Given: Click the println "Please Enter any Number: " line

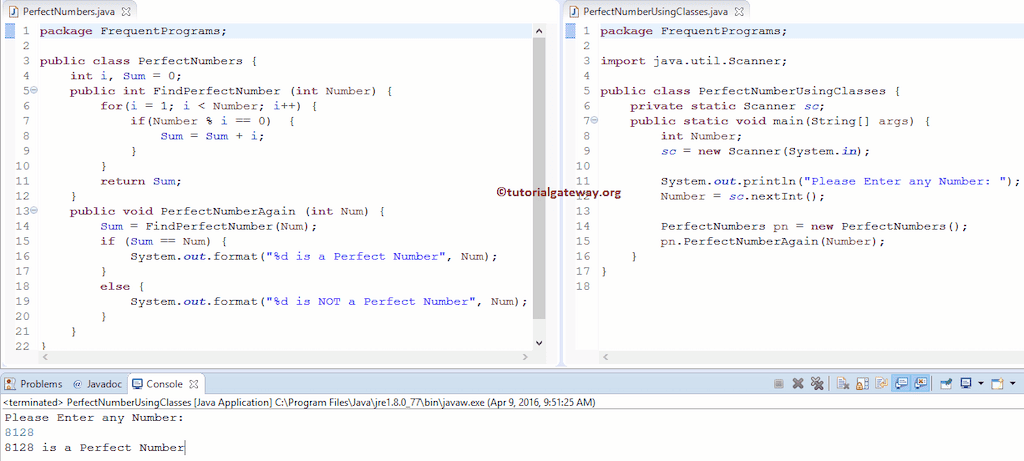Looking at the screenshot, I should tap(840, 181).
